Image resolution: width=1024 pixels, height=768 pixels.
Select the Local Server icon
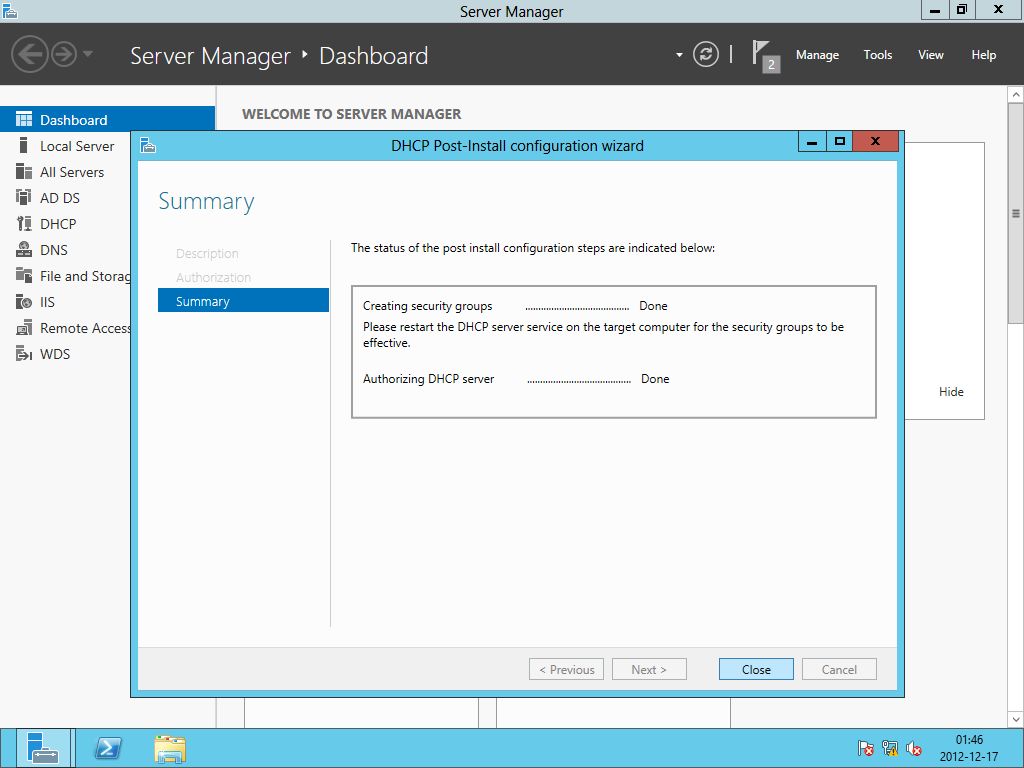[x=24, y=145]
